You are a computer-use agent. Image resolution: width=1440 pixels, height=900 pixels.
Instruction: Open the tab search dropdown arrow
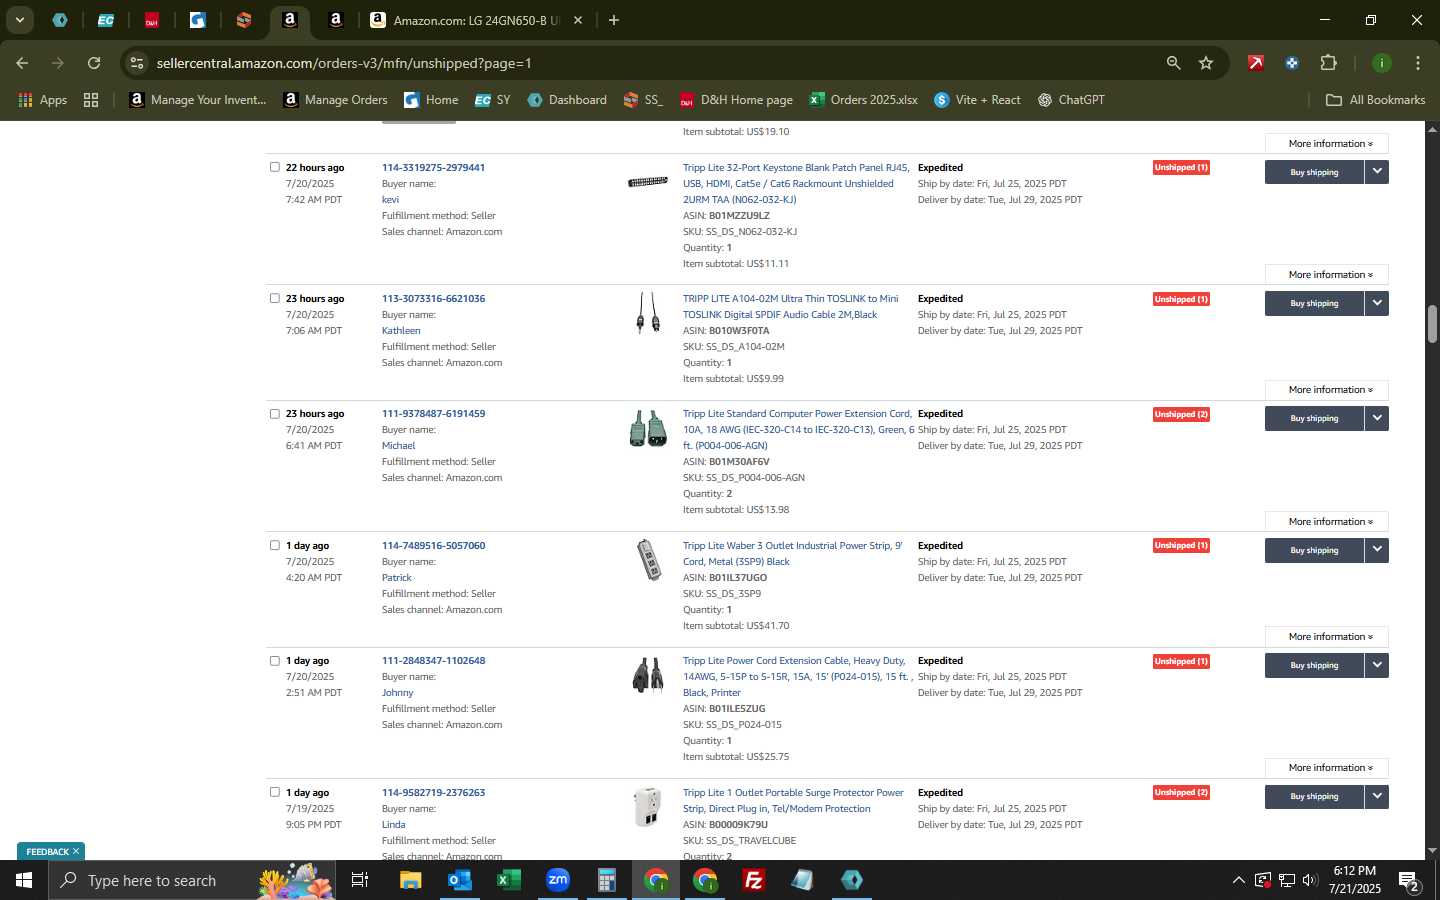tap(19, 20)
